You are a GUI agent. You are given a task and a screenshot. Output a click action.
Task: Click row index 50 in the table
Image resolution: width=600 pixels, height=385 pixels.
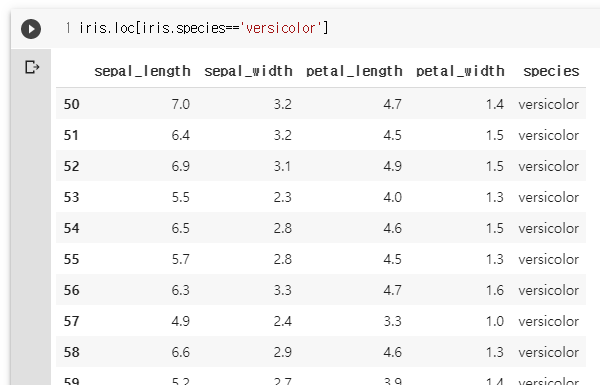[x=72, y=104]
